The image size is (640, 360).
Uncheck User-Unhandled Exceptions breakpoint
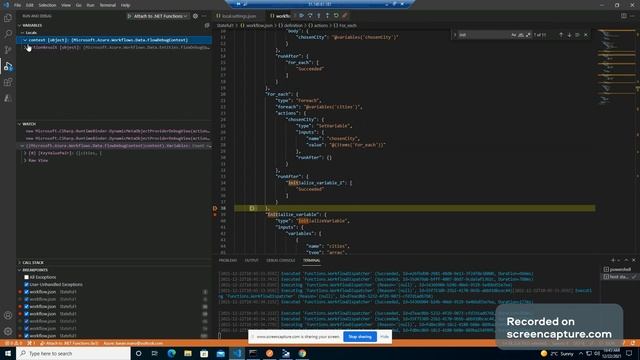(x=27, y=284)
